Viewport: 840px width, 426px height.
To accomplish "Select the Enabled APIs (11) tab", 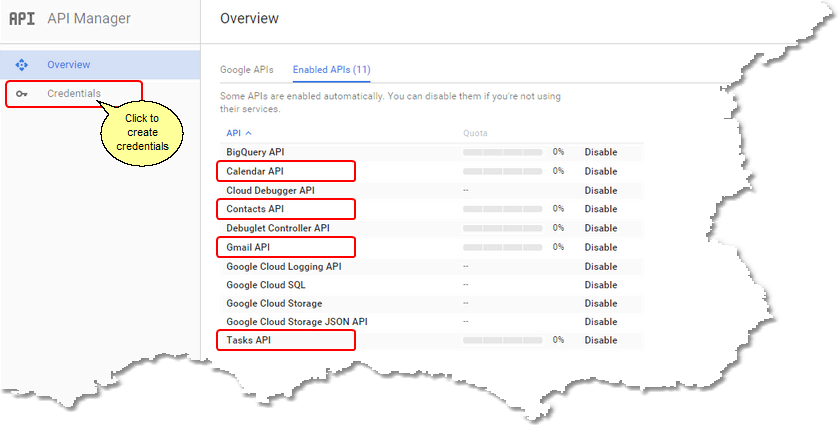I will [x=332, y=70].
